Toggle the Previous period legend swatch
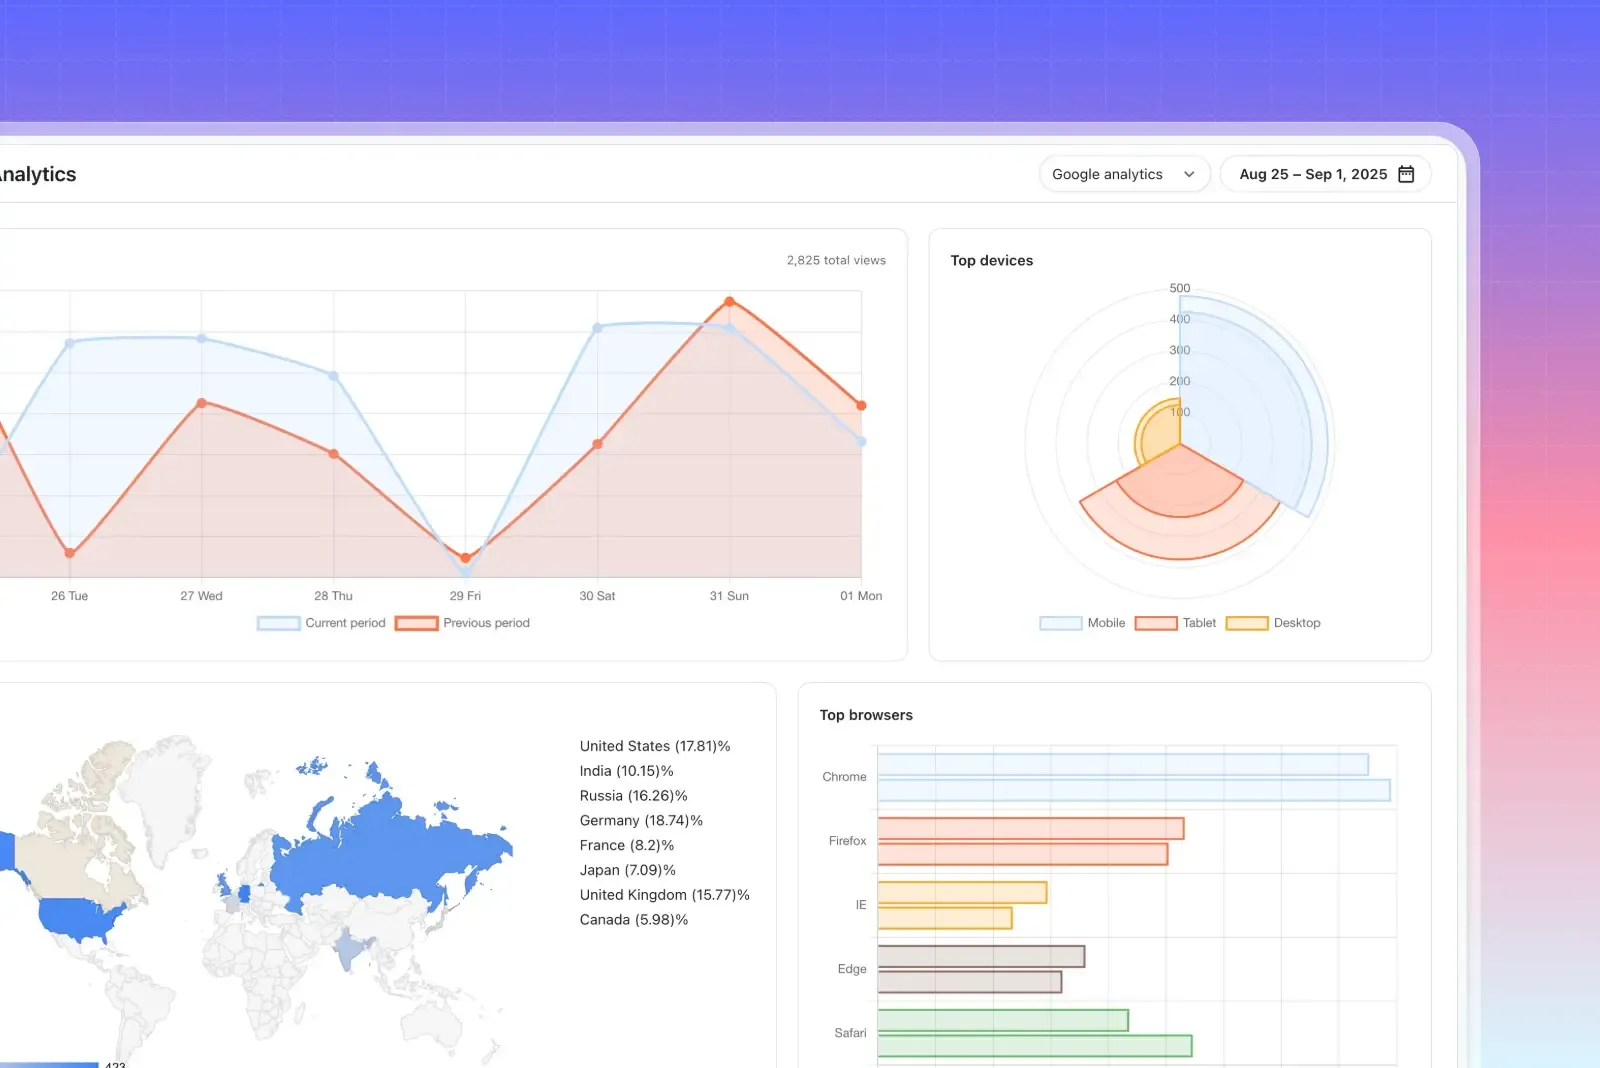1600x1068 pixels. 416,623
